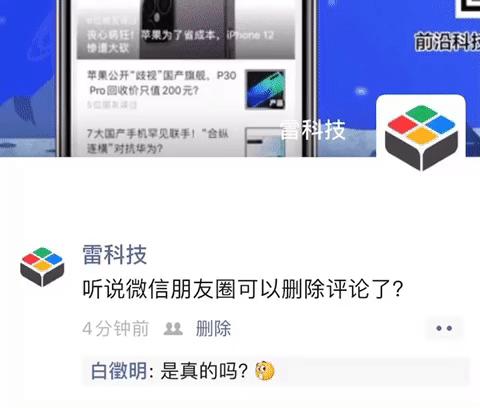Click the P30 Pro article thumbnail

(x=265, y=89)
